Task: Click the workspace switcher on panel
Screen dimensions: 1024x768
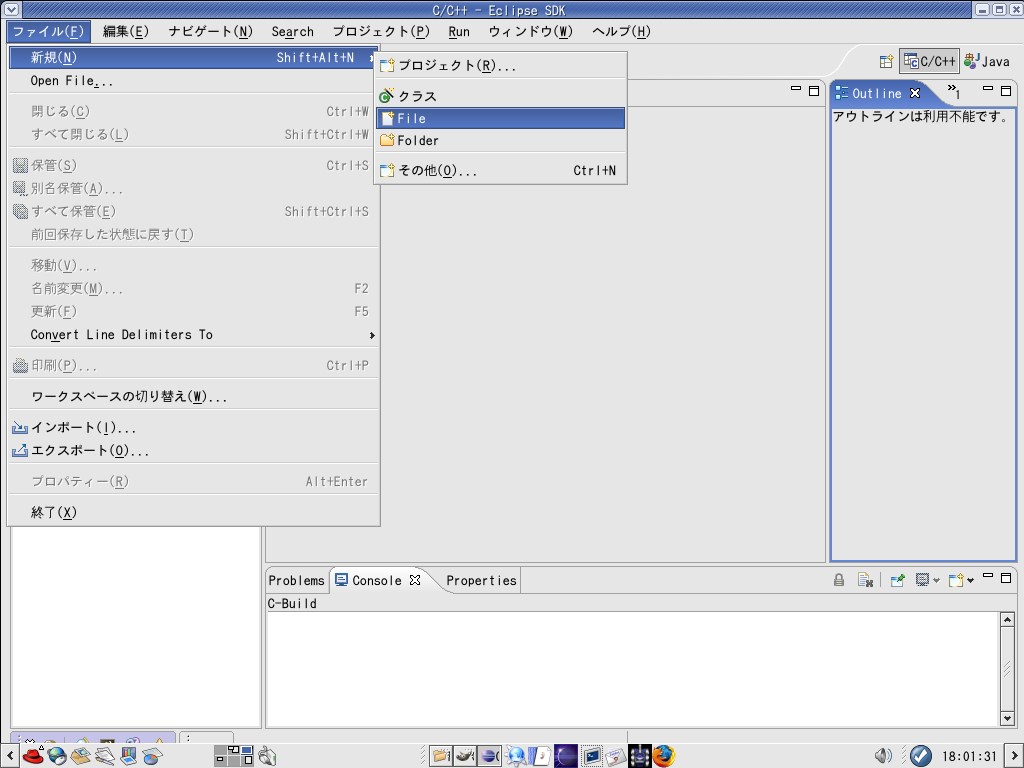Action: pos(234,756)
